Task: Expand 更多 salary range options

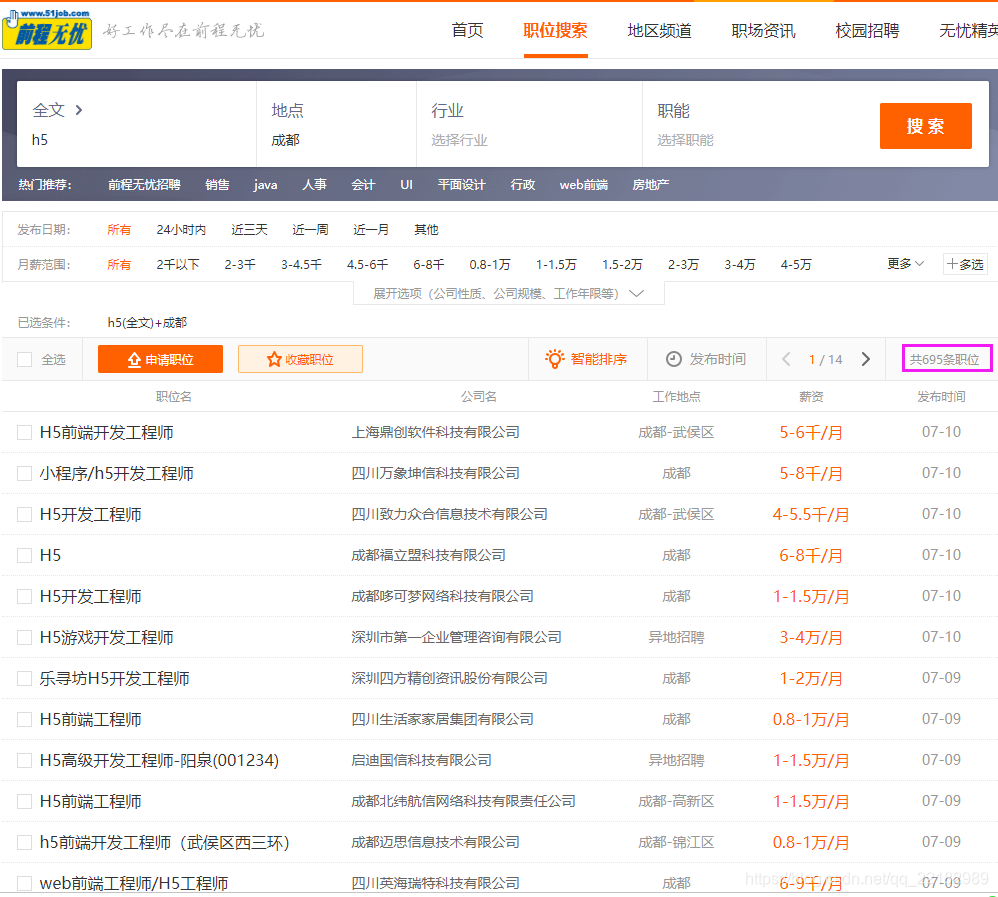Action: [905, 264]
